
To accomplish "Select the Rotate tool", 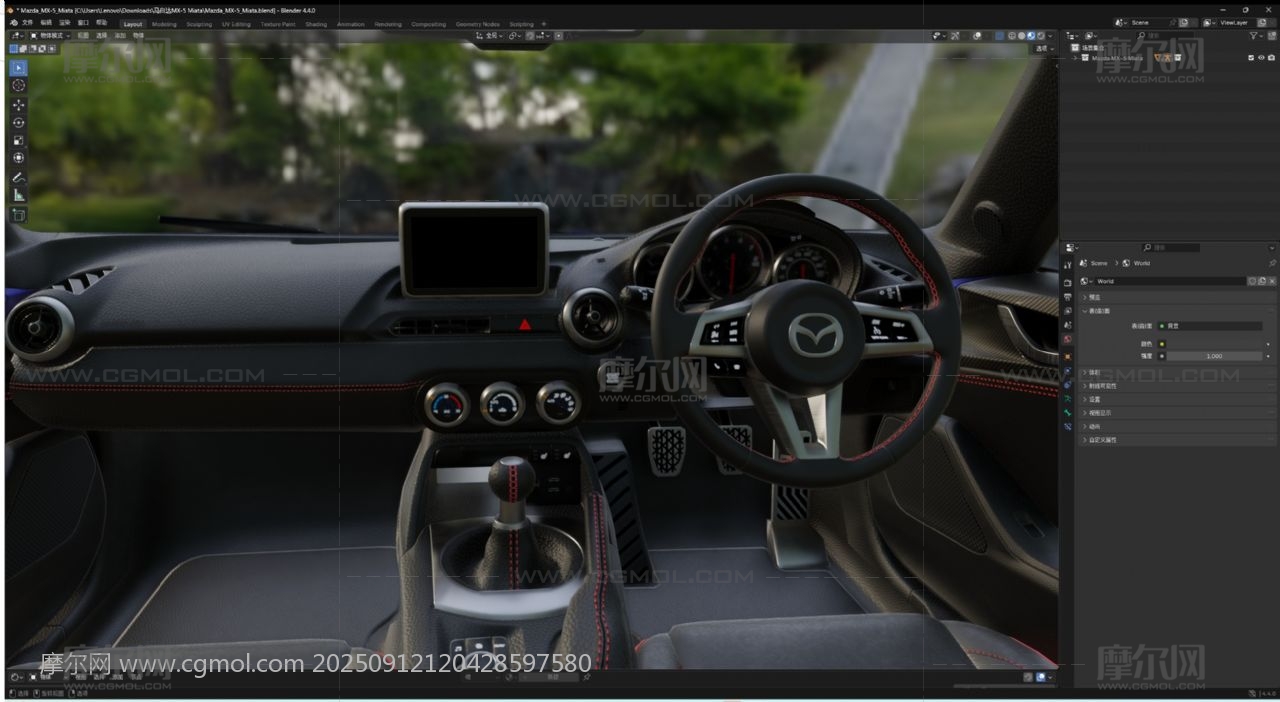I will pos(19,122).
